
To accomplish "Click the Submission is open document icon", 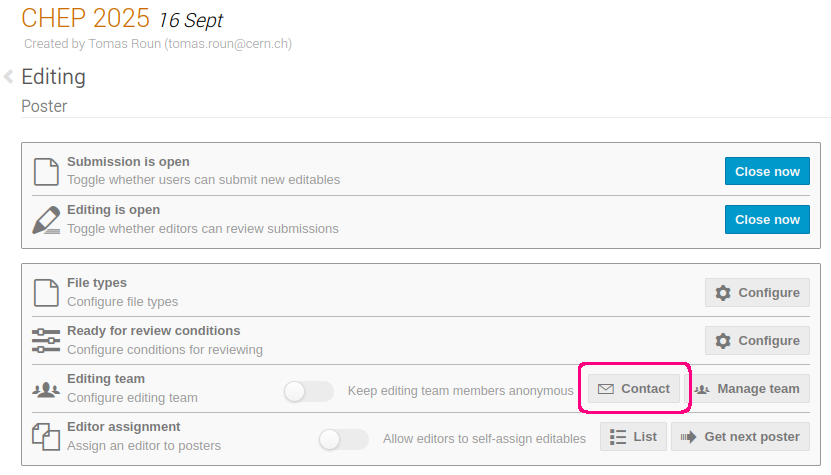I will coord(46,171).
